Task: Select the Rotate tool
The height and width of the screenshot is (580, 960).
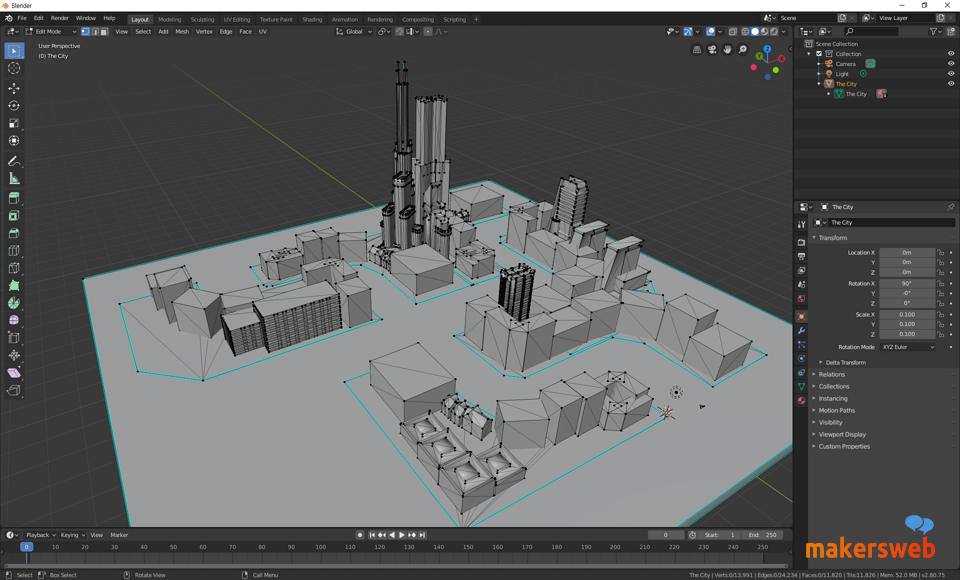Action: [13, 106]
